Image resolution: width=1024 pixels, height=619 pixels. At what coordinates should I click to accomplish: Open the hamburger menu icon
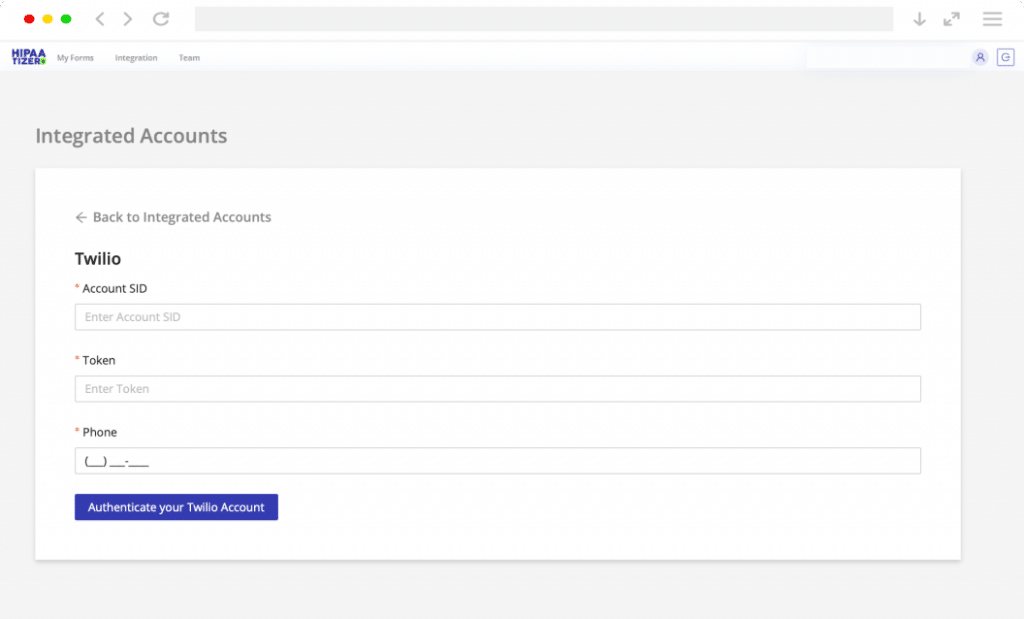coord(991,18)
